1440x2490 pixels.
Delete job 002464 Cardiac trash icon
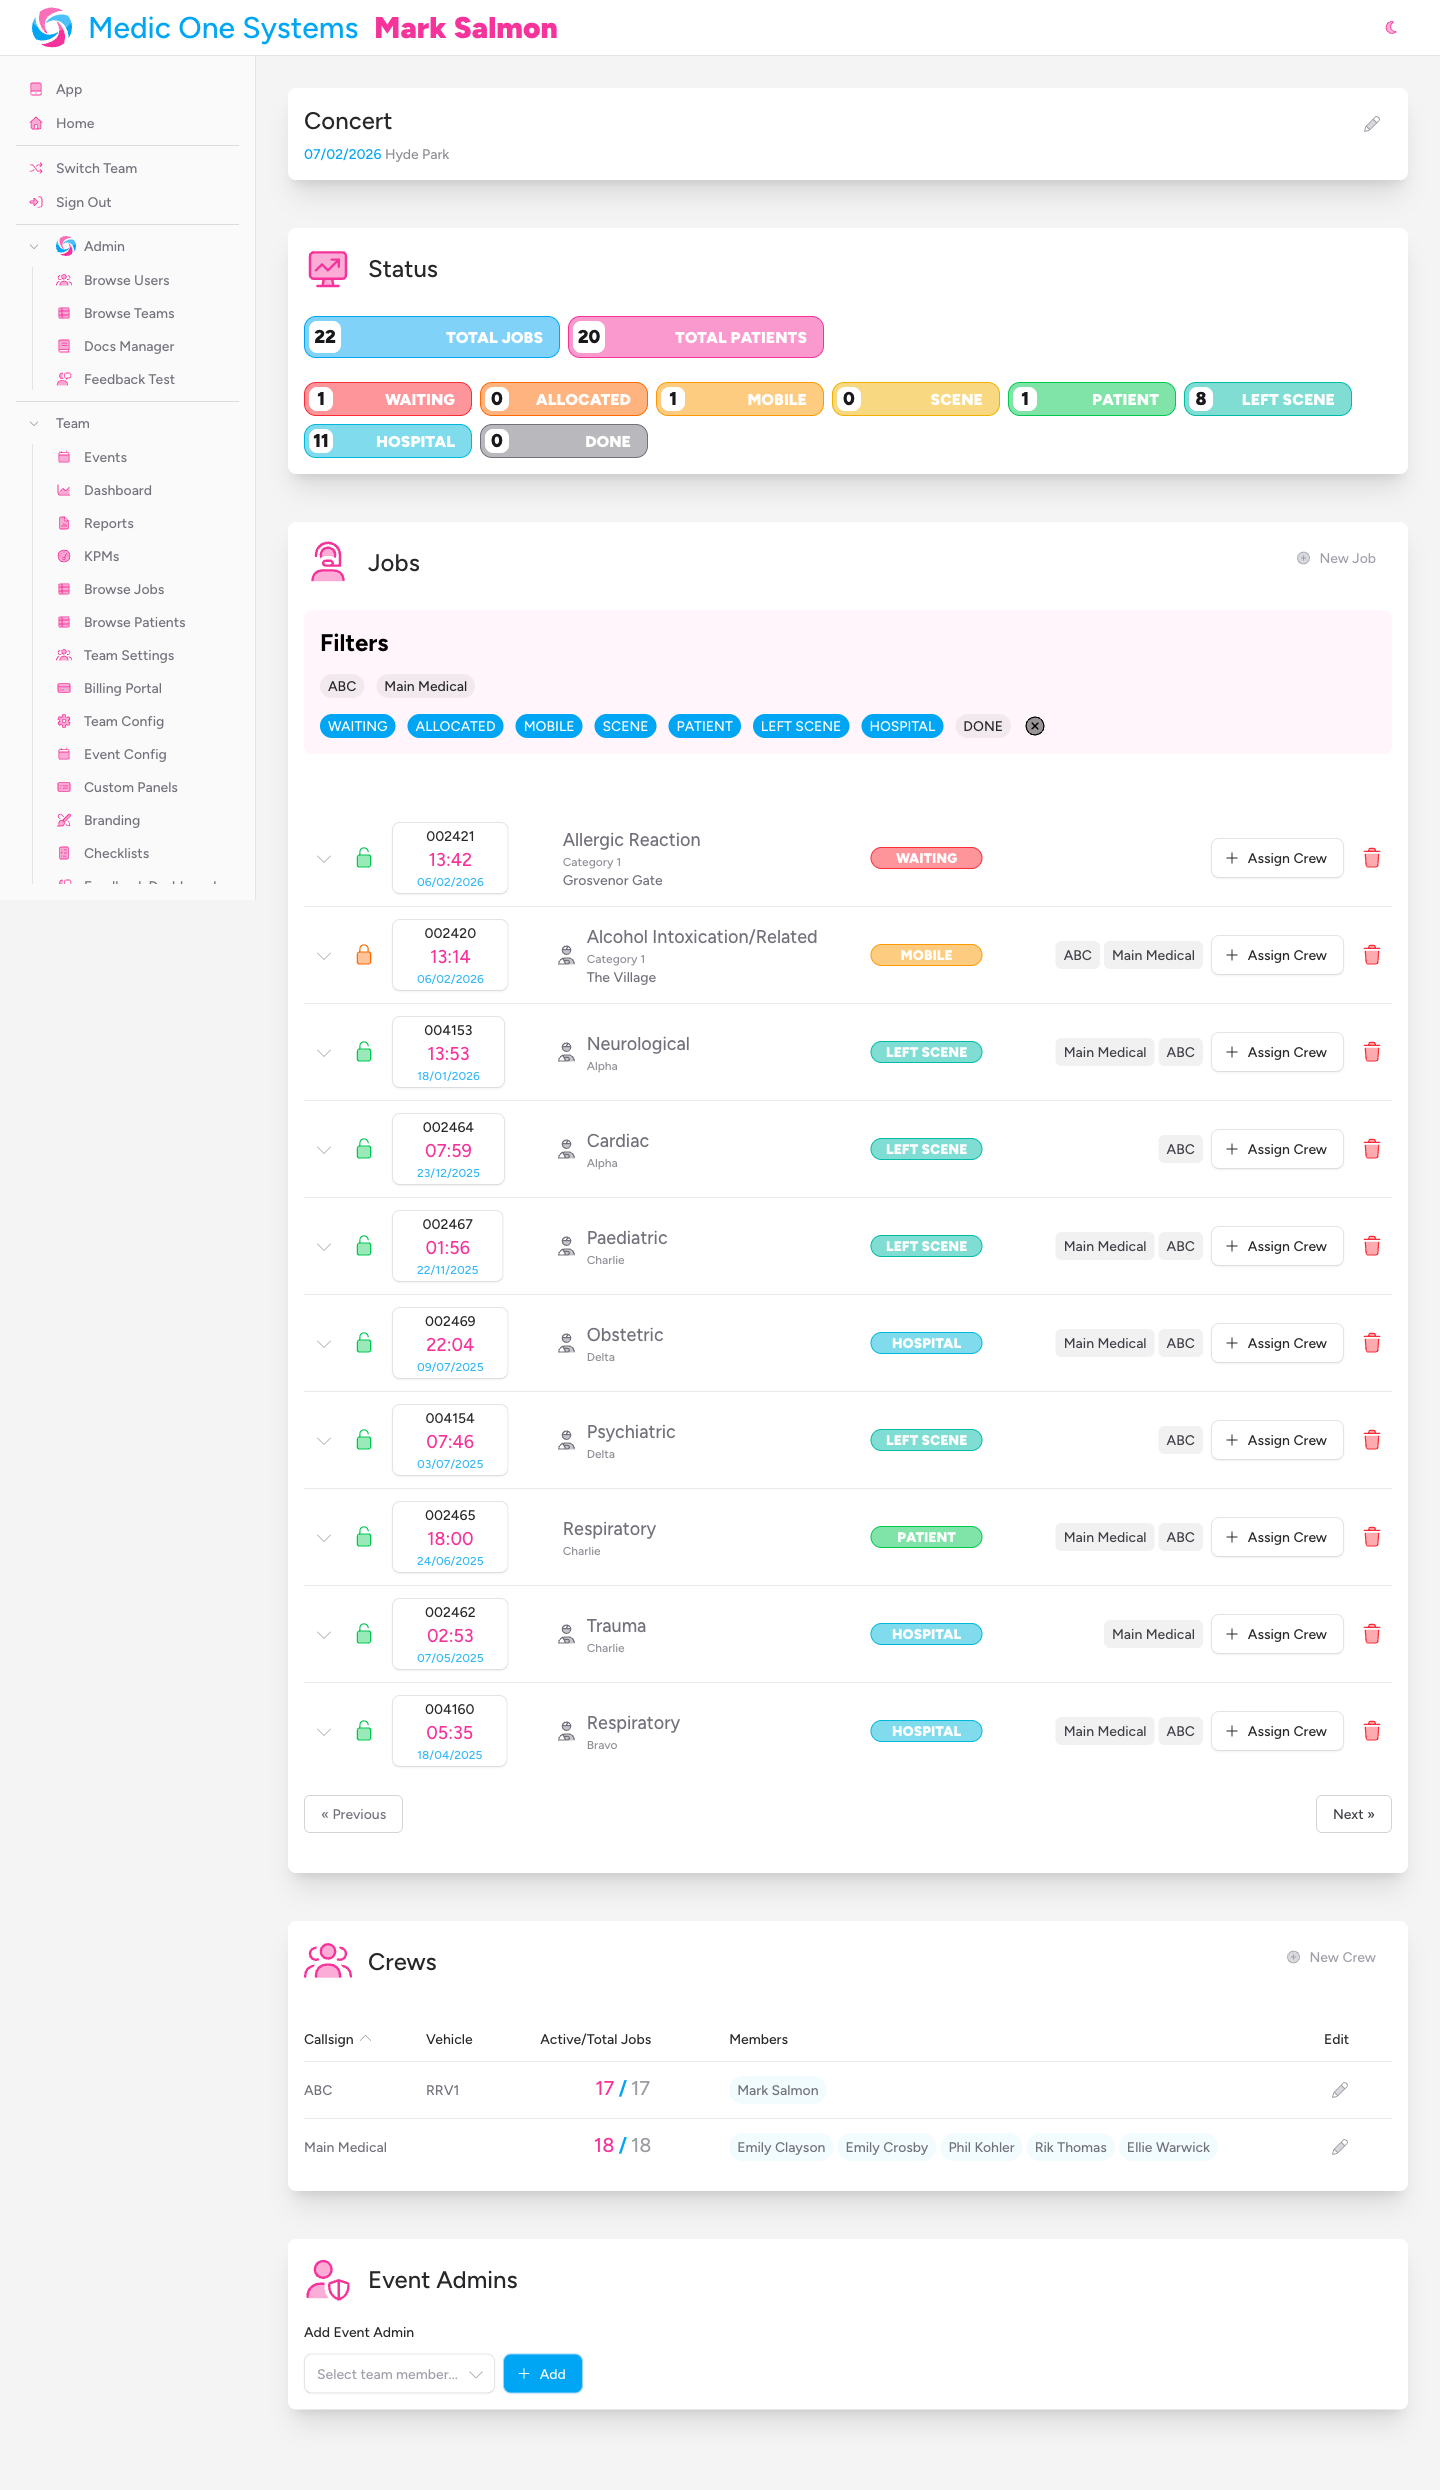[x=1372, y=1149]
